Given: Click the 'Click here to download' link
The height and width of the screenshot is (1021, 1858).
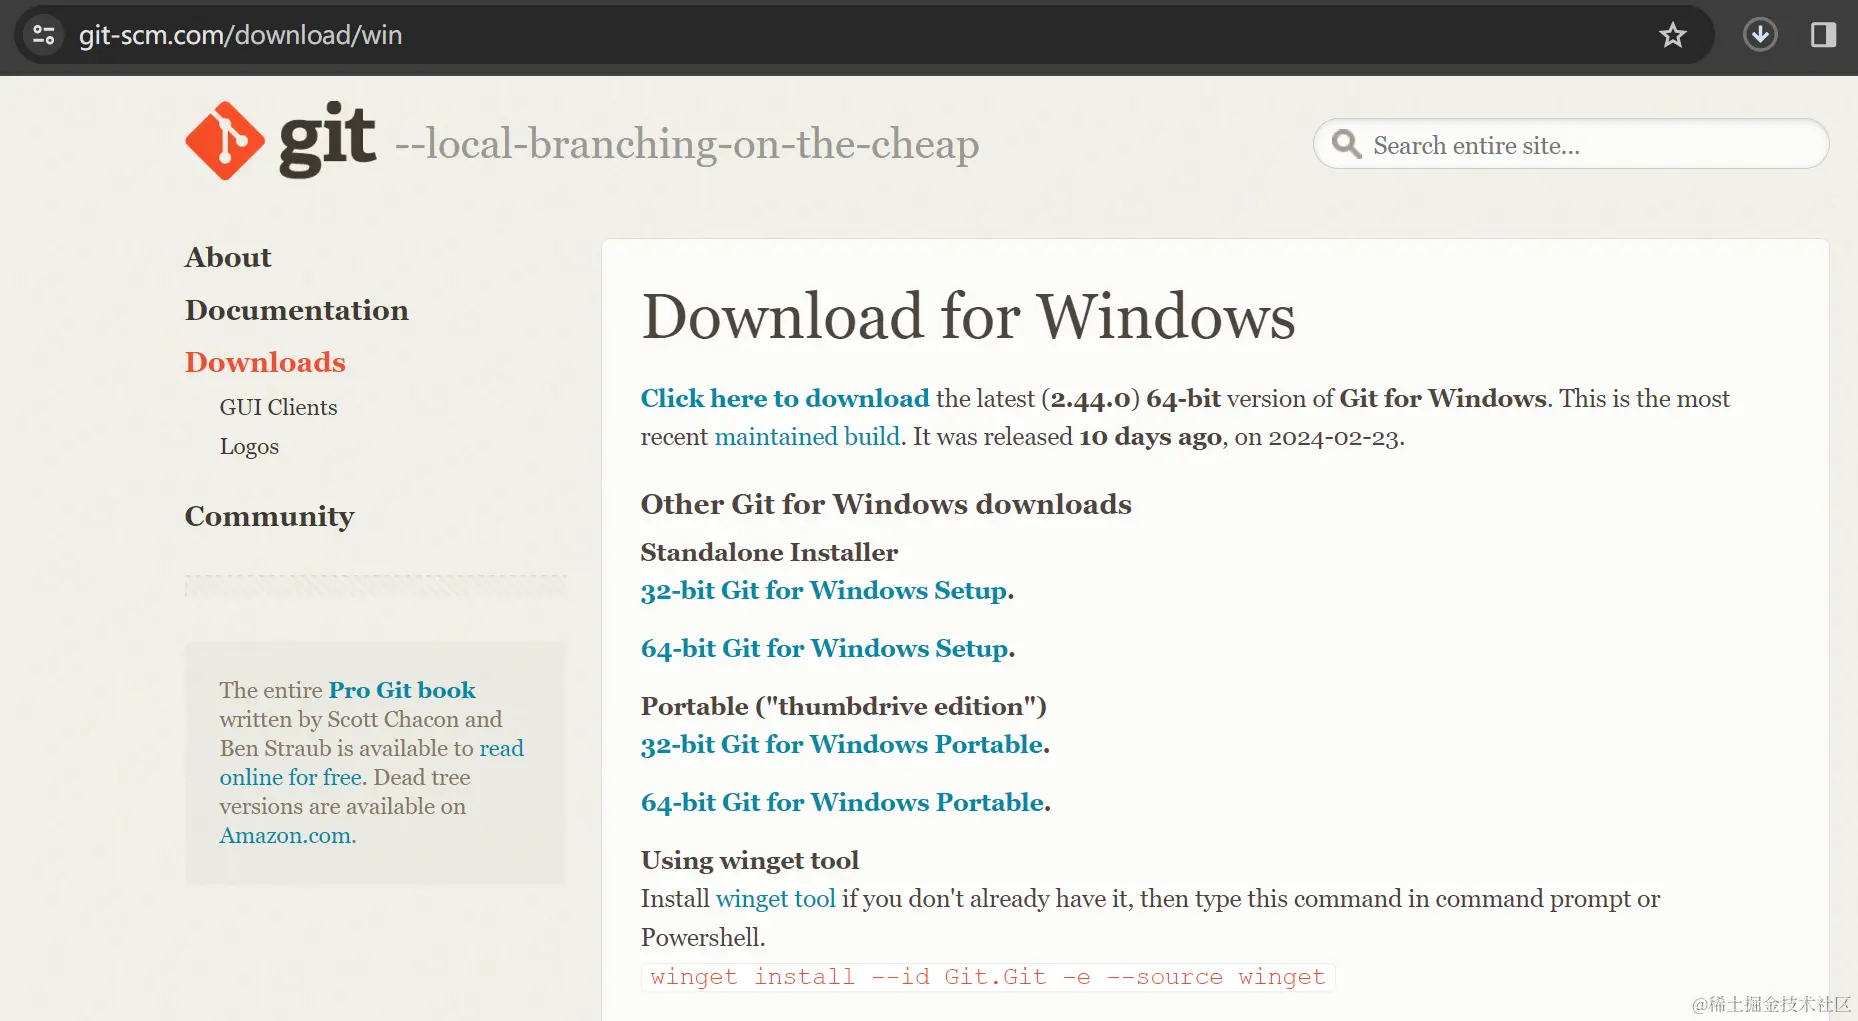Looking at the screenshot, I should click(x=785, y=398).
